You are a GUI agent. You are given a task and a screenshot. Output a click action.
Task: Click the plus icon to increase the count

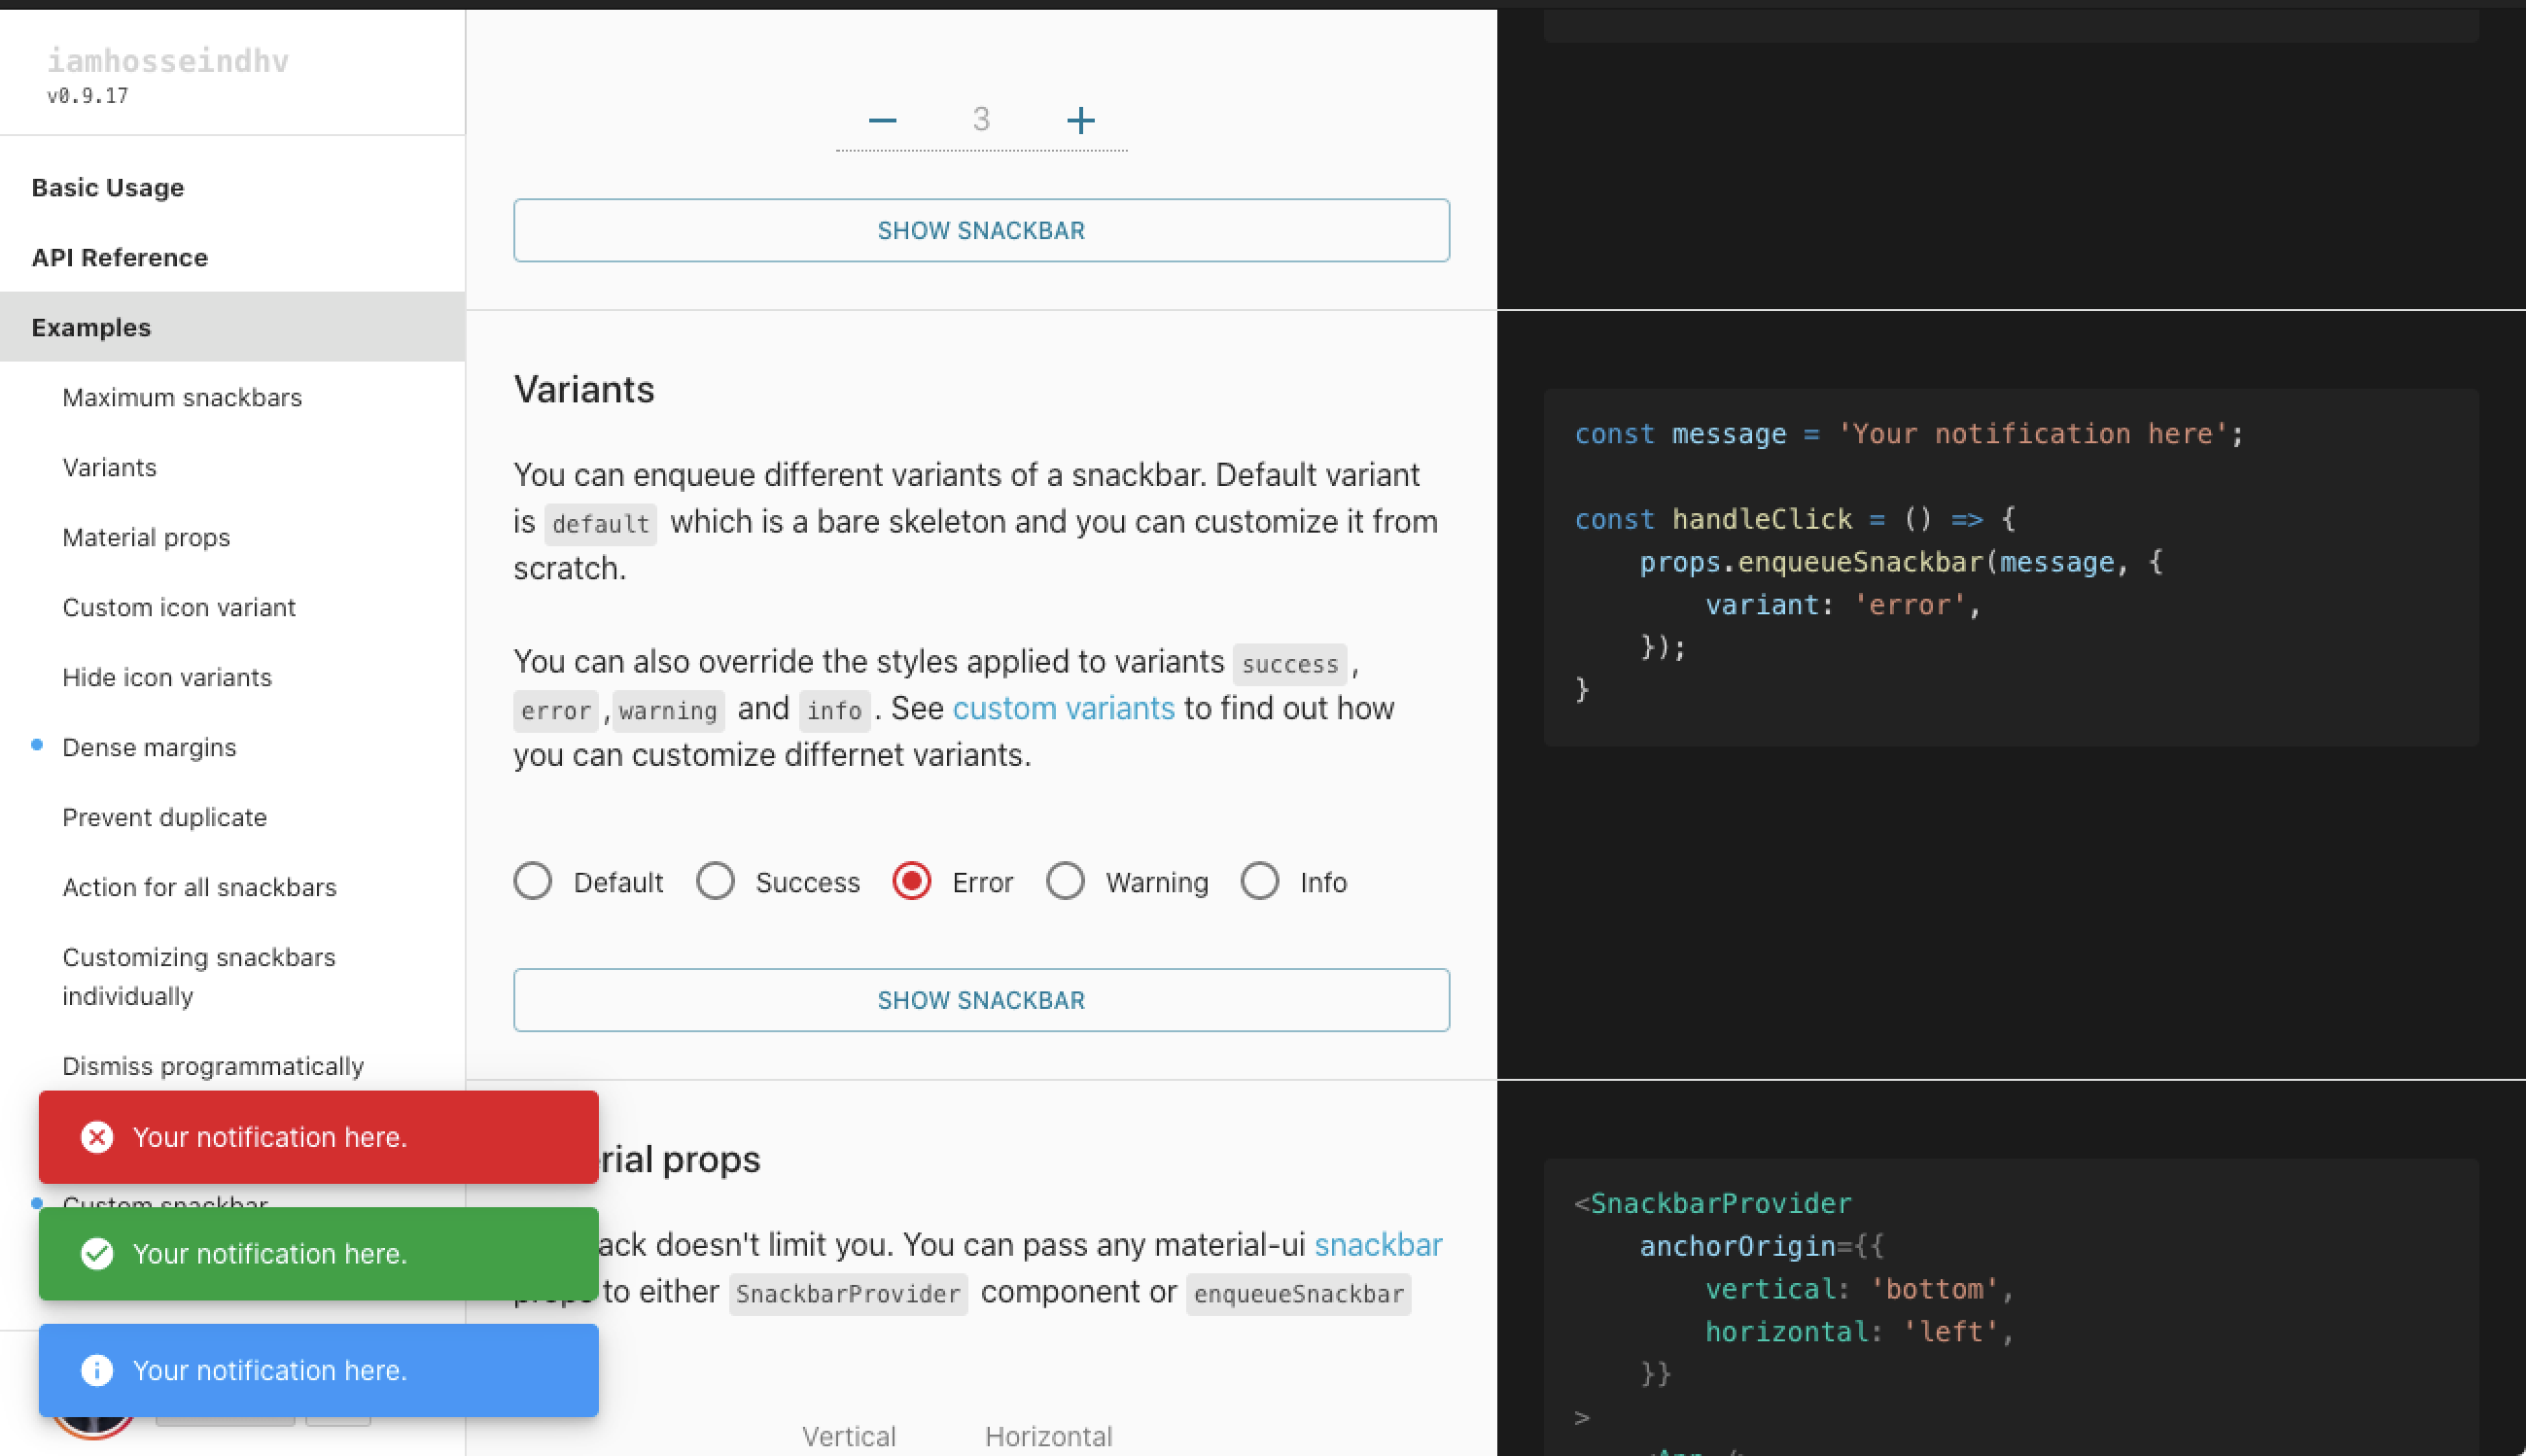tap(1080, 121)
